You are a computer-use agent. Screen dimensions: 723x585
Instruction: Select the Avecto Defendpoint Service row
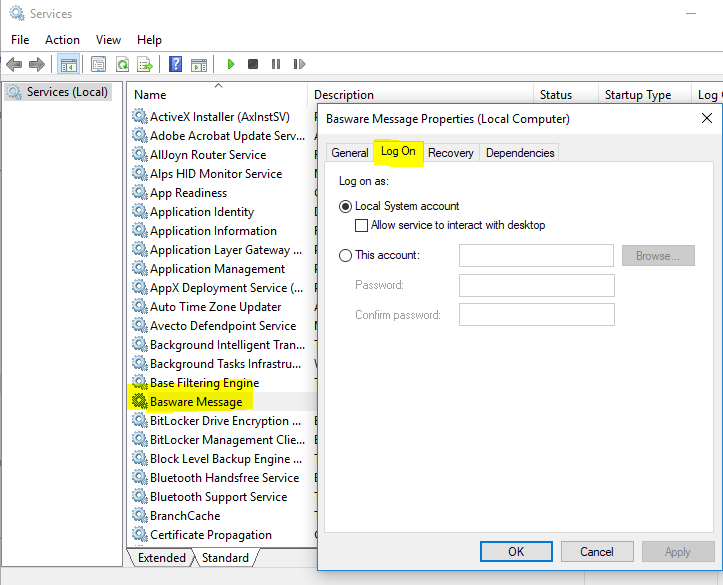pos(223,325)
